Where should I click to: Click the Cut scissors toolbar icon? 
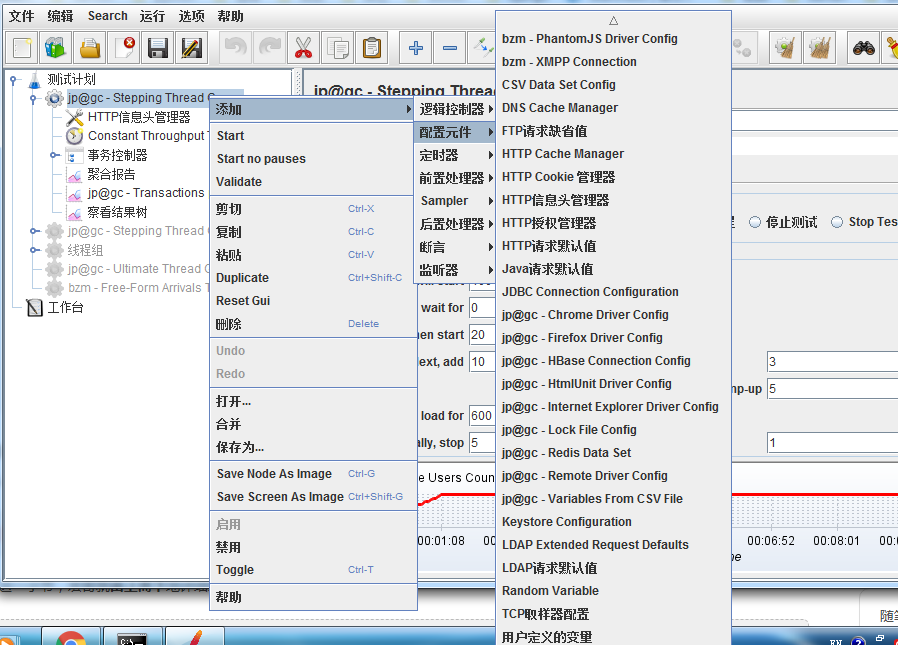[303, 47]
